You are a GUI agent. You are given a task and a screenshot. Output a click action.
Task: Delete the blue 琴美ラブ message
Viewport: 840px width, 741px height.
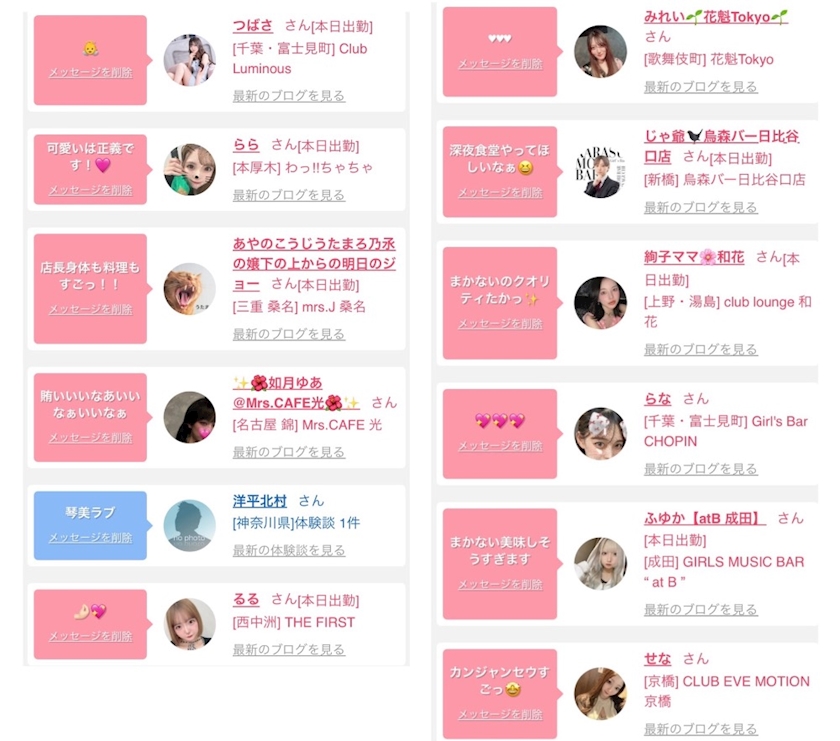[x=91, y=537]
